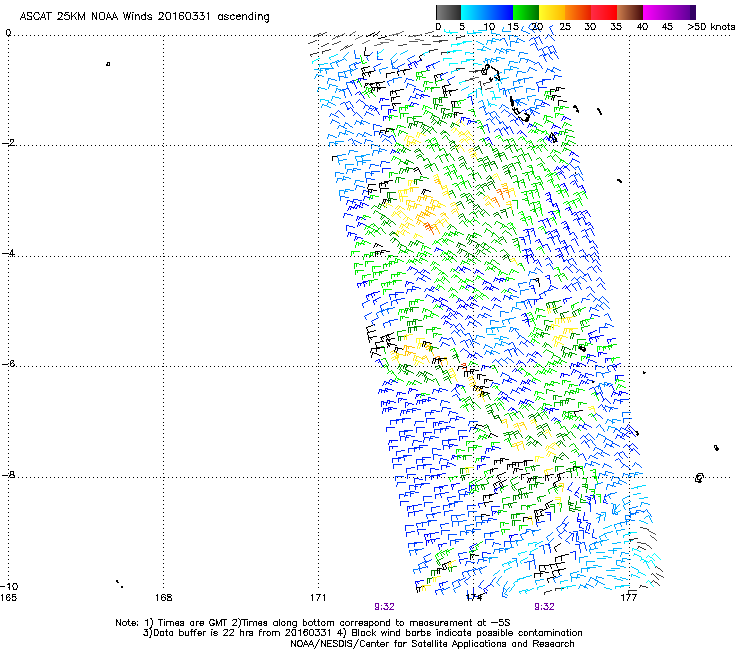
Task: Click the note line about 'Data buffer is 22 hrs'
Action: (x=362, y=633)
